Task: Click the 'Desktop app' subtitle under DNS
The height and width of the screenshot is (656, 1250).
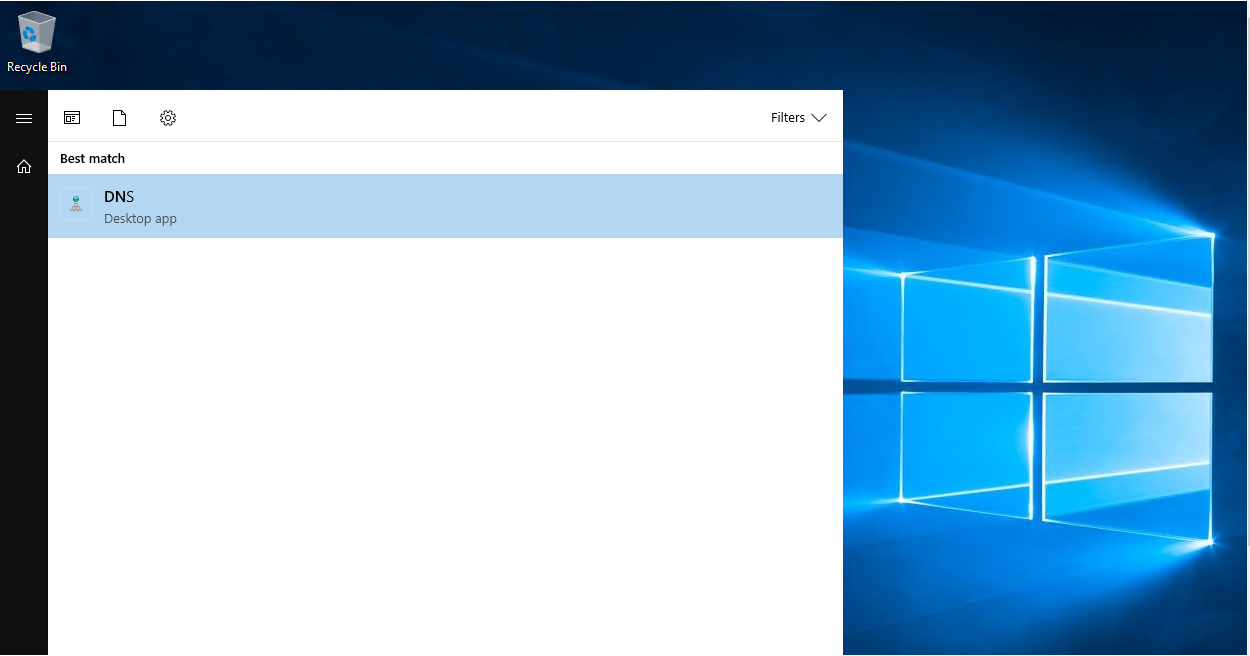Action: [140, 219]
